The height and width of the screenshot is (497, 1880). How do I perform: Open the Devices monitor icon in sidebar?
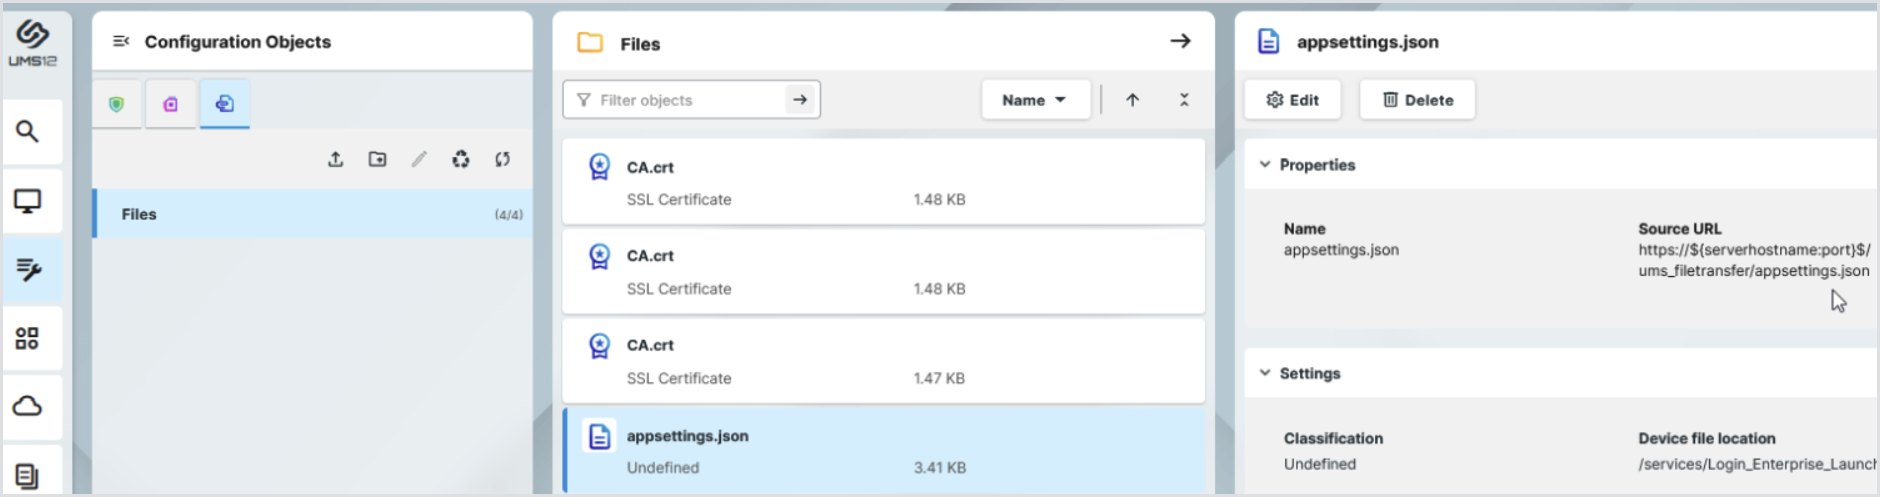pyautogui.click(x=28, y=201)
